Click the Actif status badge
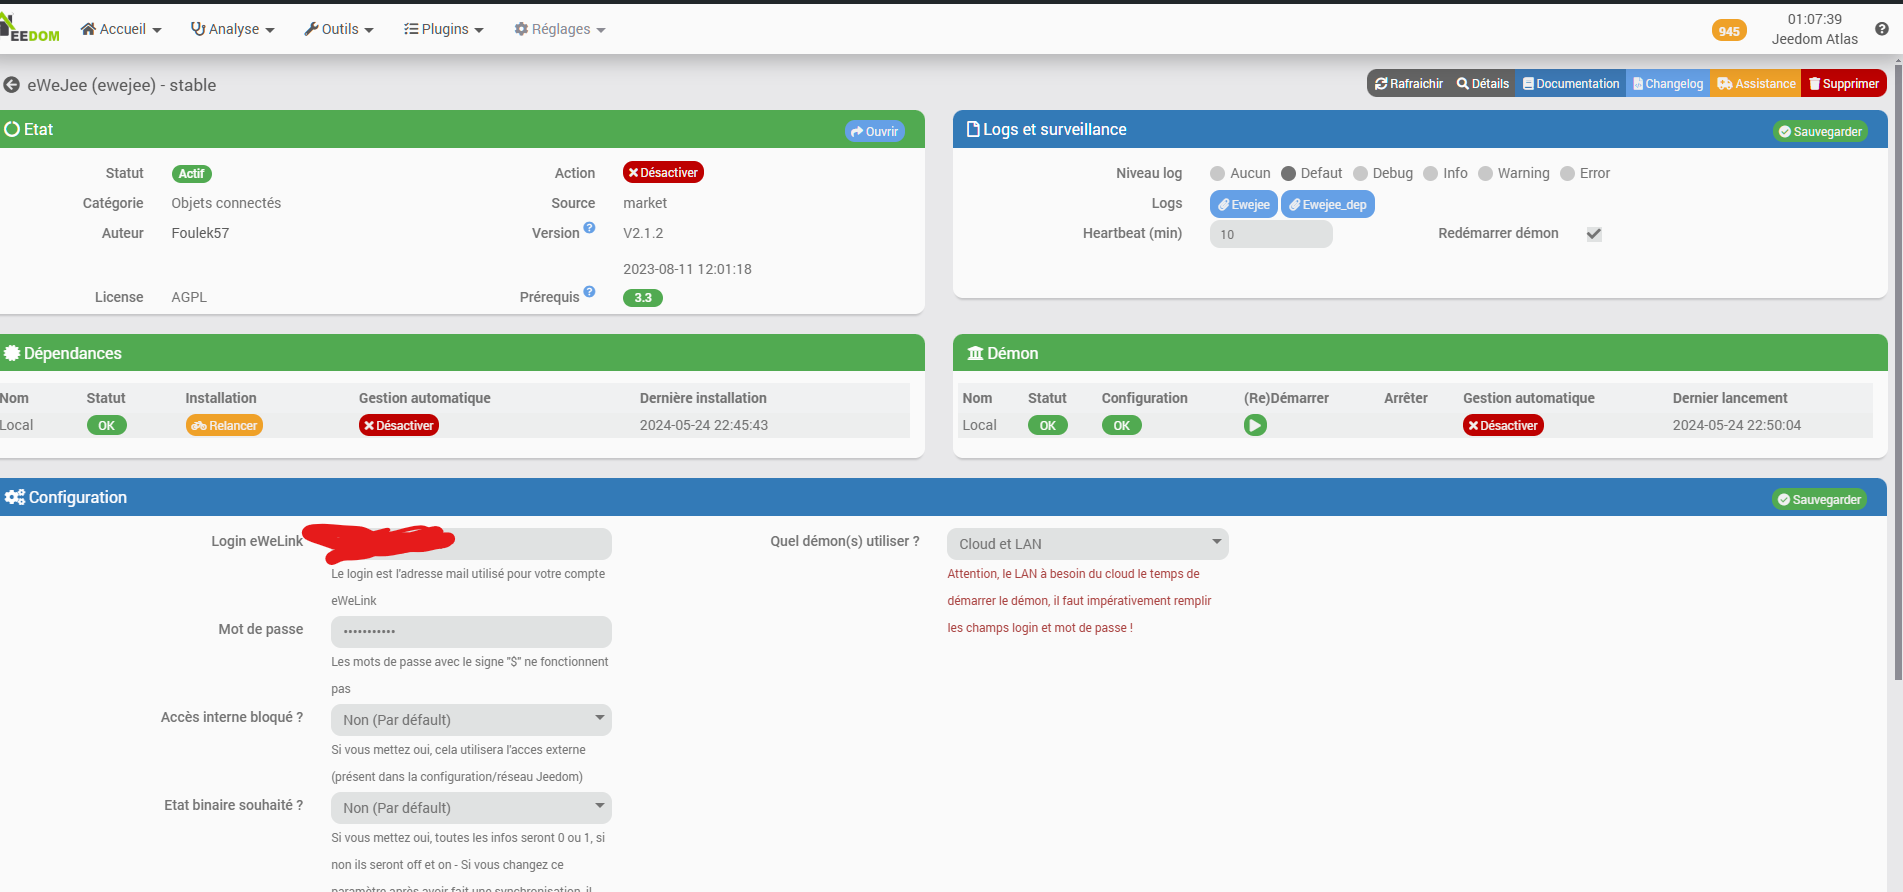 (191, 173)
